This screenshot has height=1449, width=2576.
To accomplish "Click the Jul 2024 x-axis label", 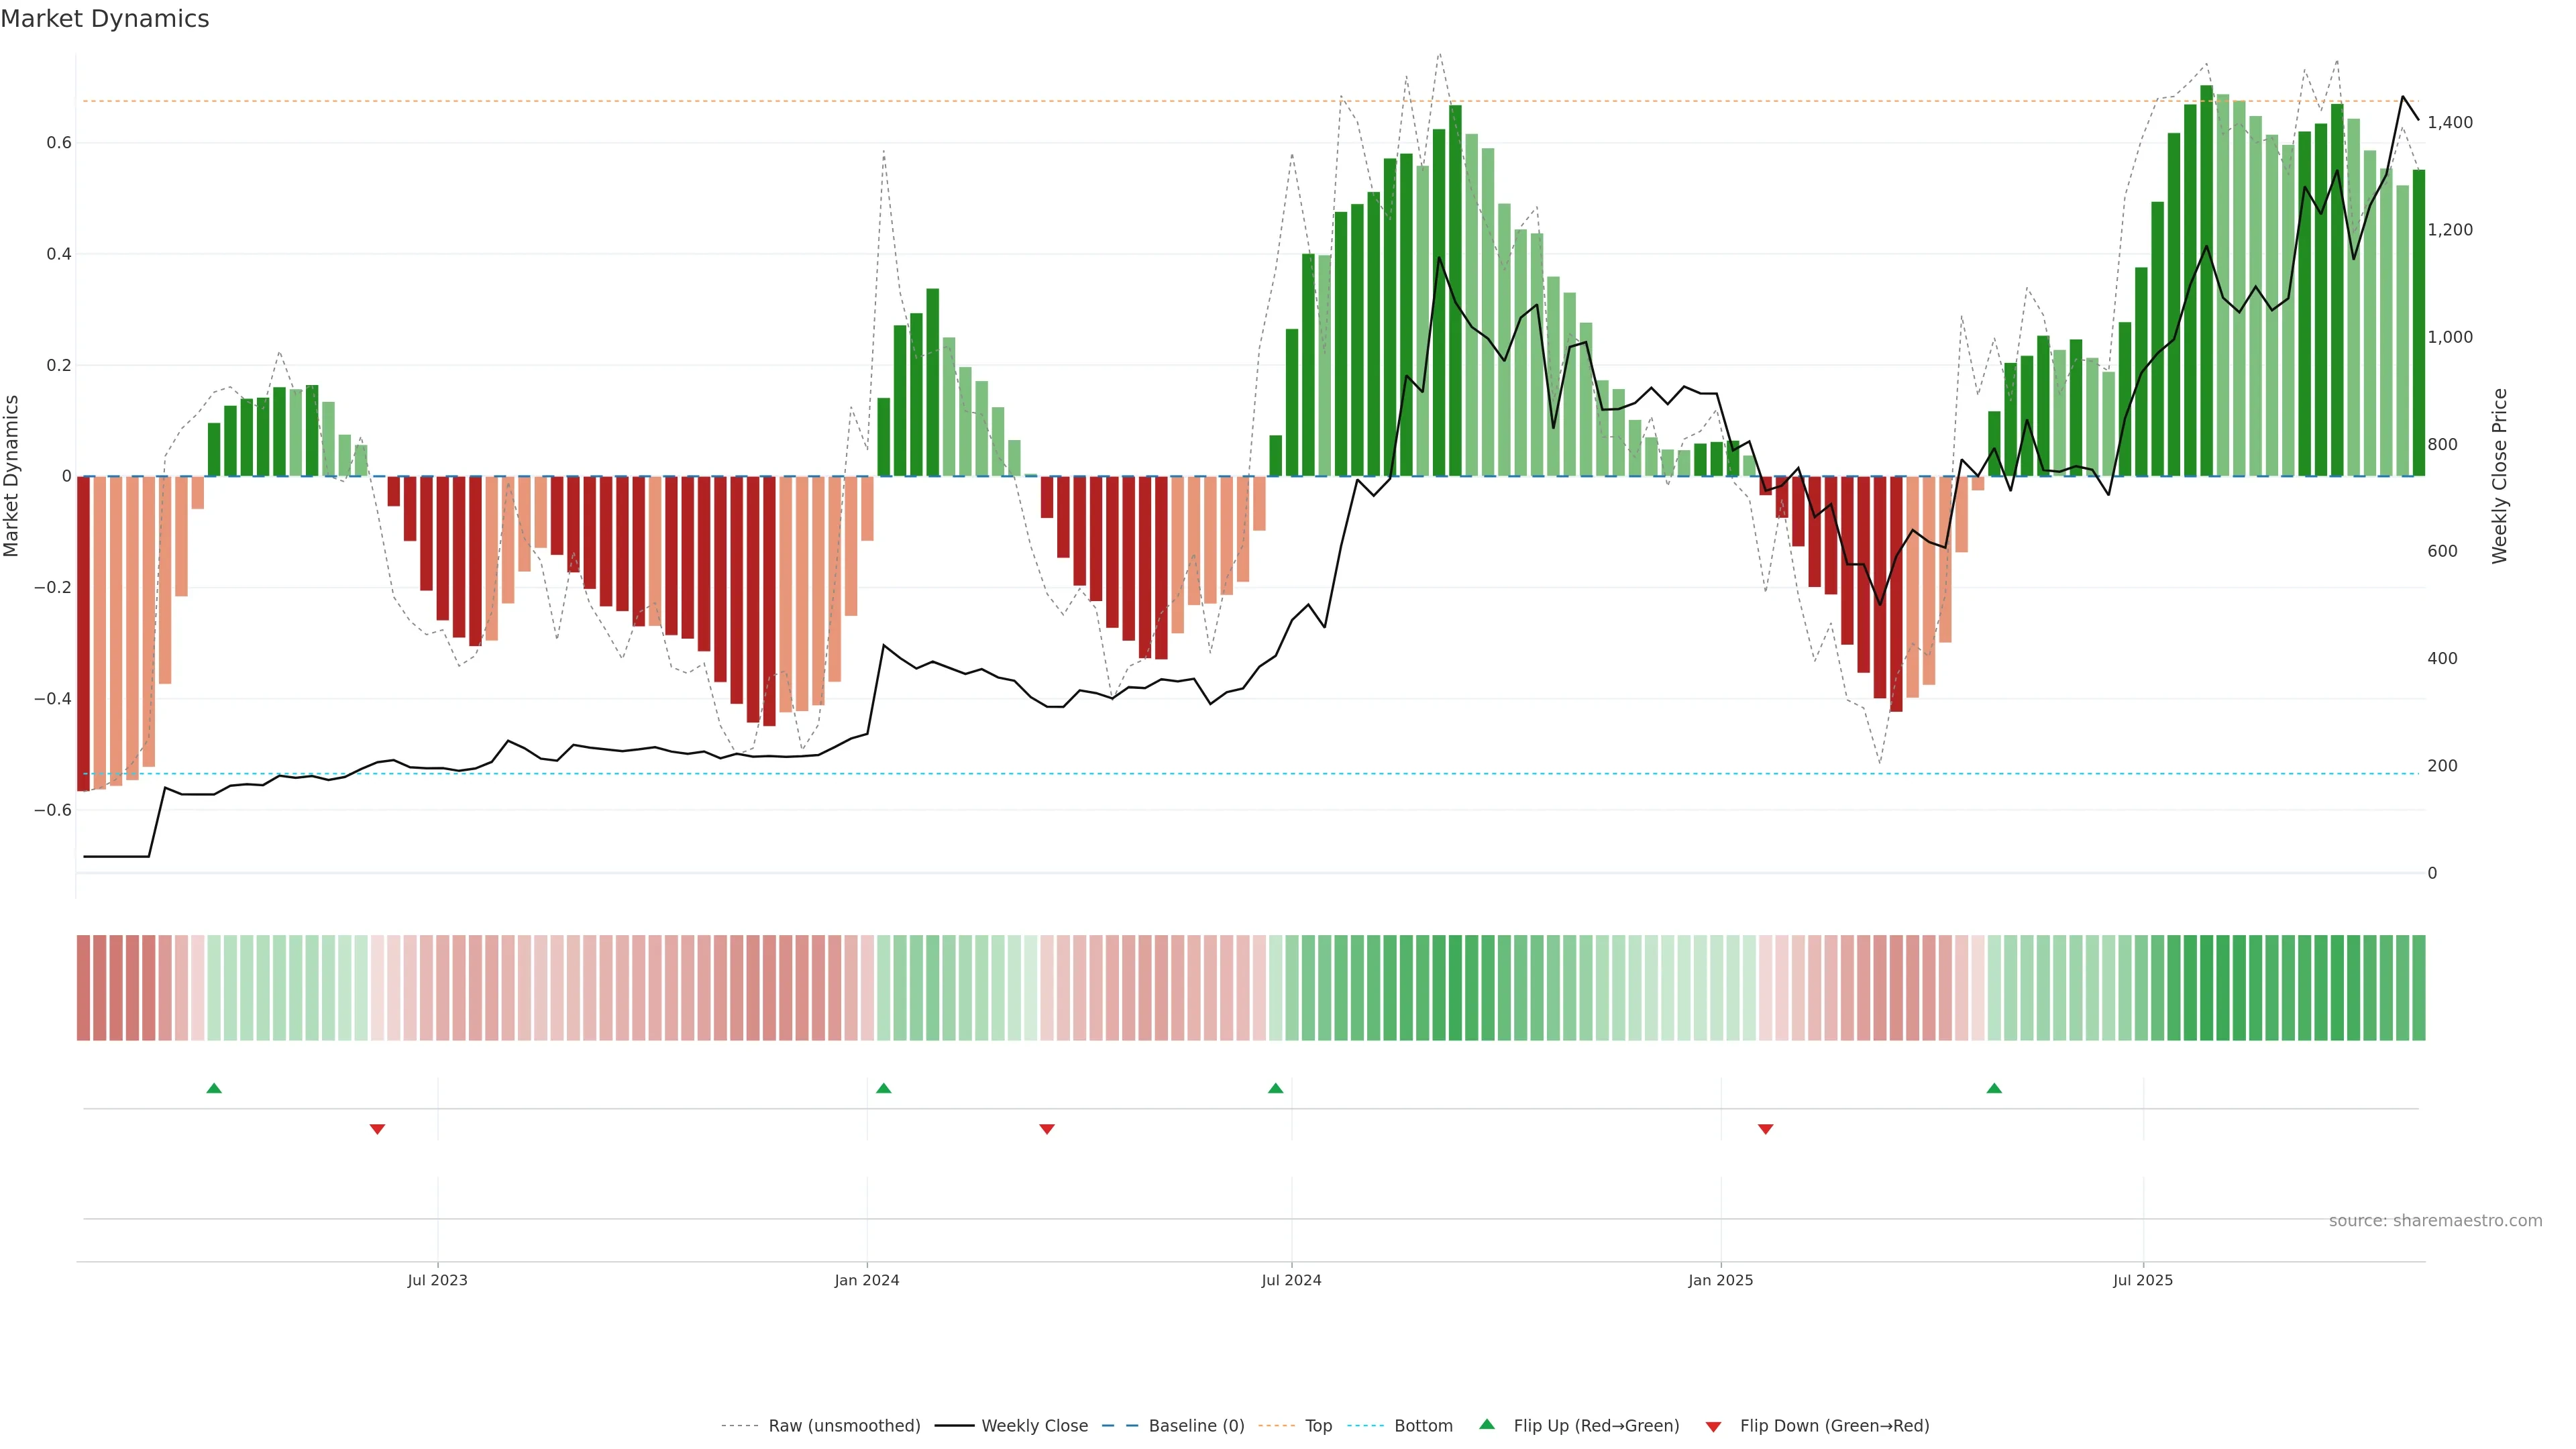I will pos(1291,1280).
